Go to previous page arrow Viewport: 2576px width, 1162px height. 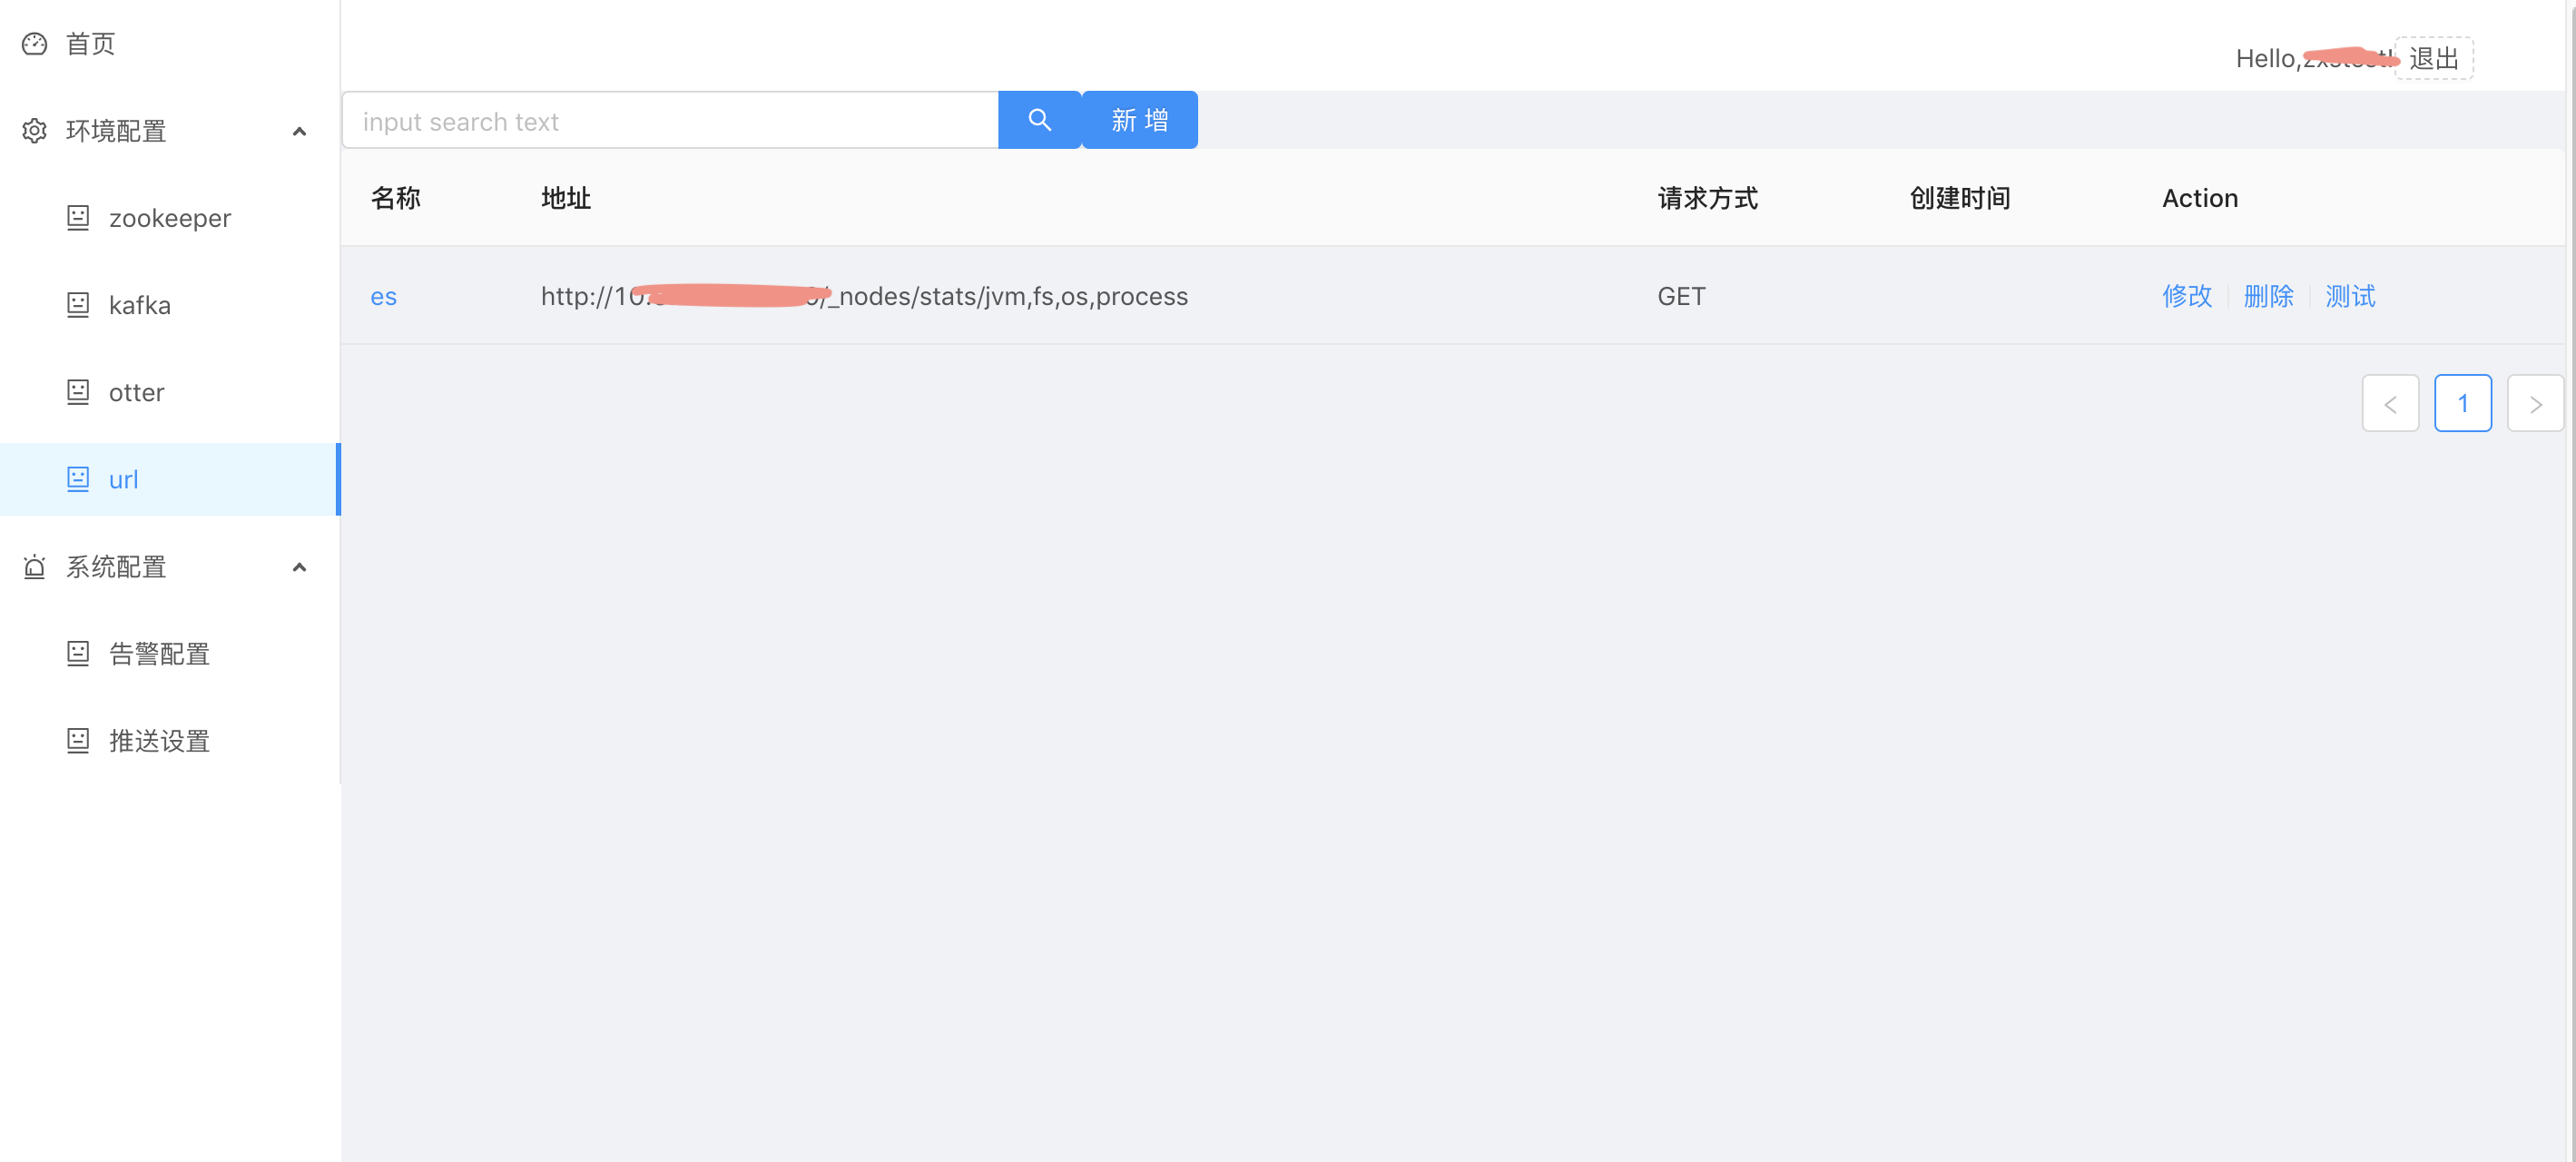2390,404
